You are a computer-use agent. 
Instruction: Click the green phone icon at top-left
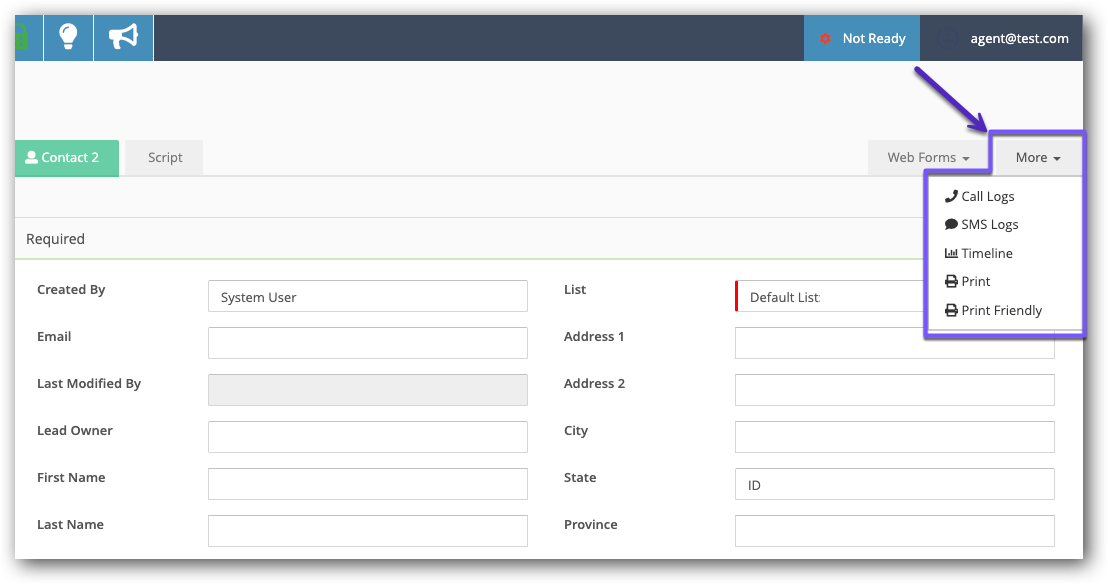[x=24, y=38]
